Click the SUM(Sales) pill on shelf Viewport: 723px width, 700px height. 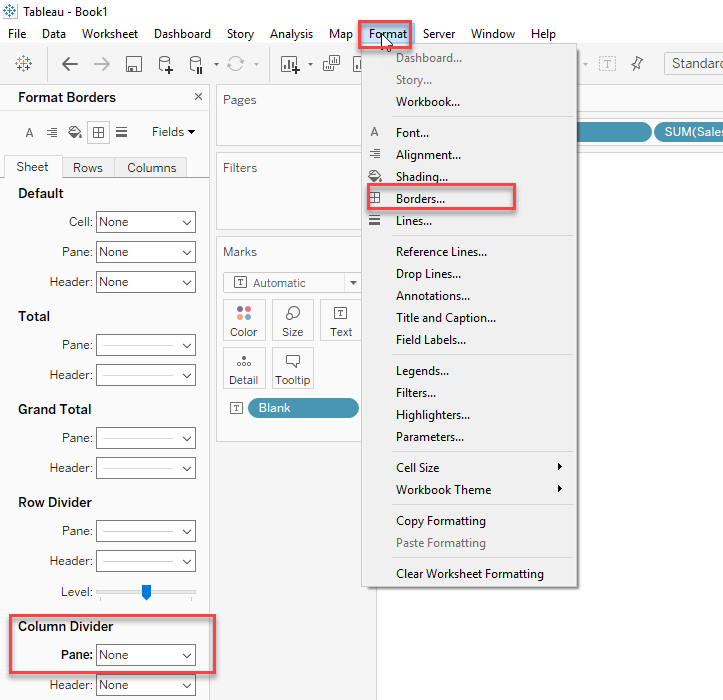pos(688,132)
